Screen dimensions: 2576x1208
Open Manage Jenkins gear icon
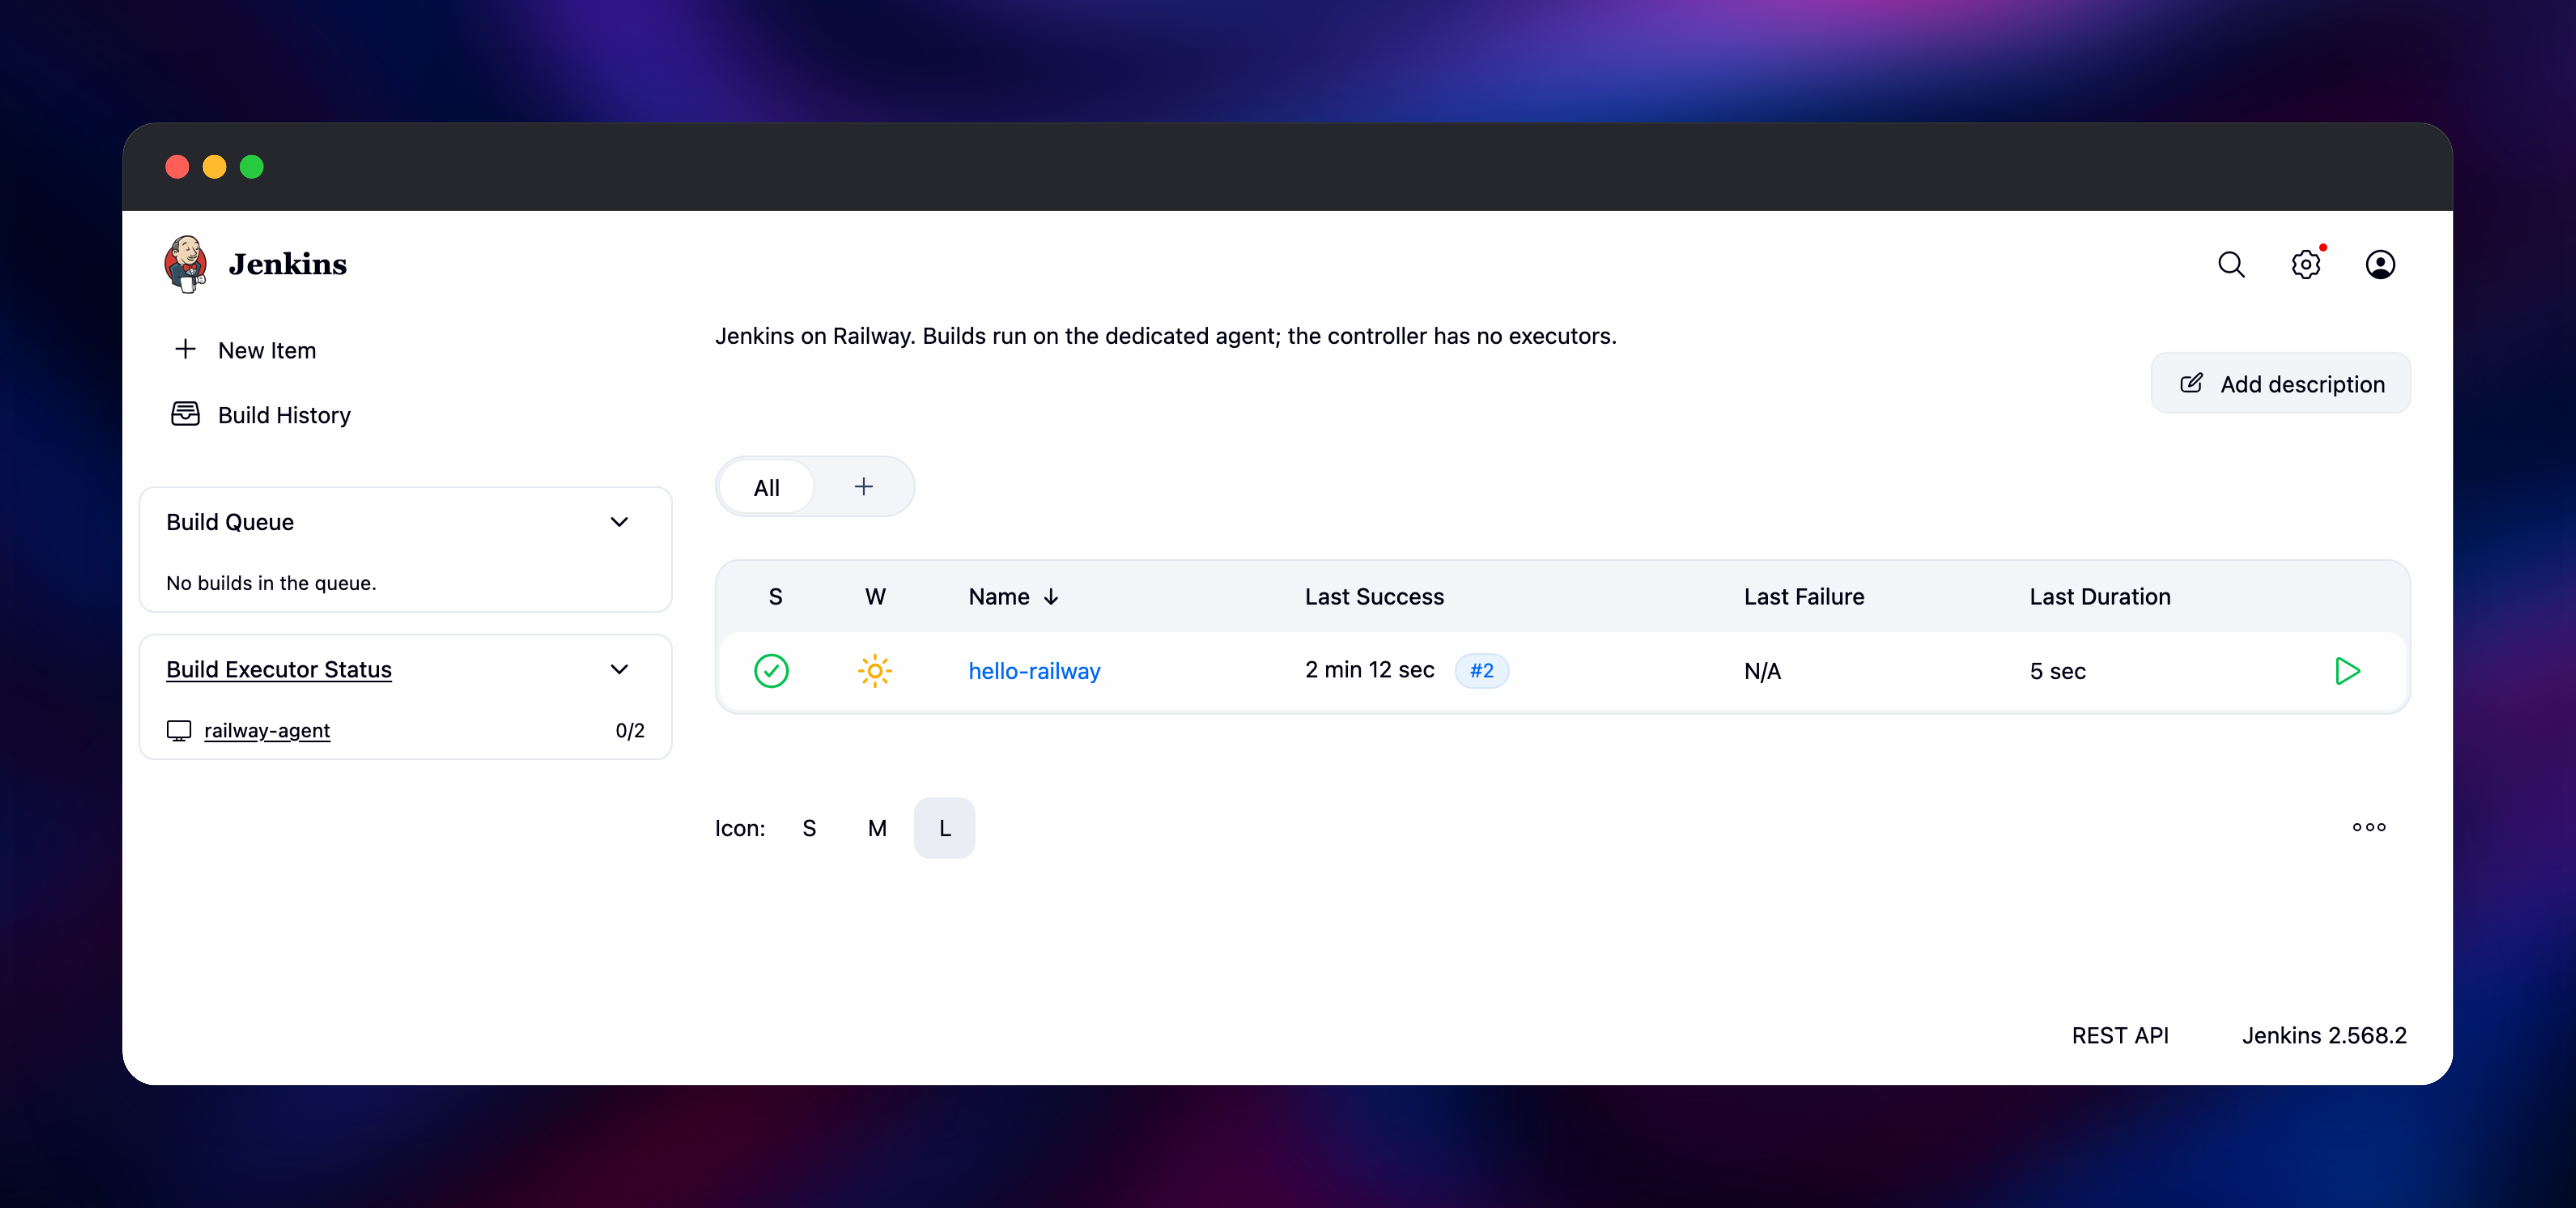[x=2306, y=265]
